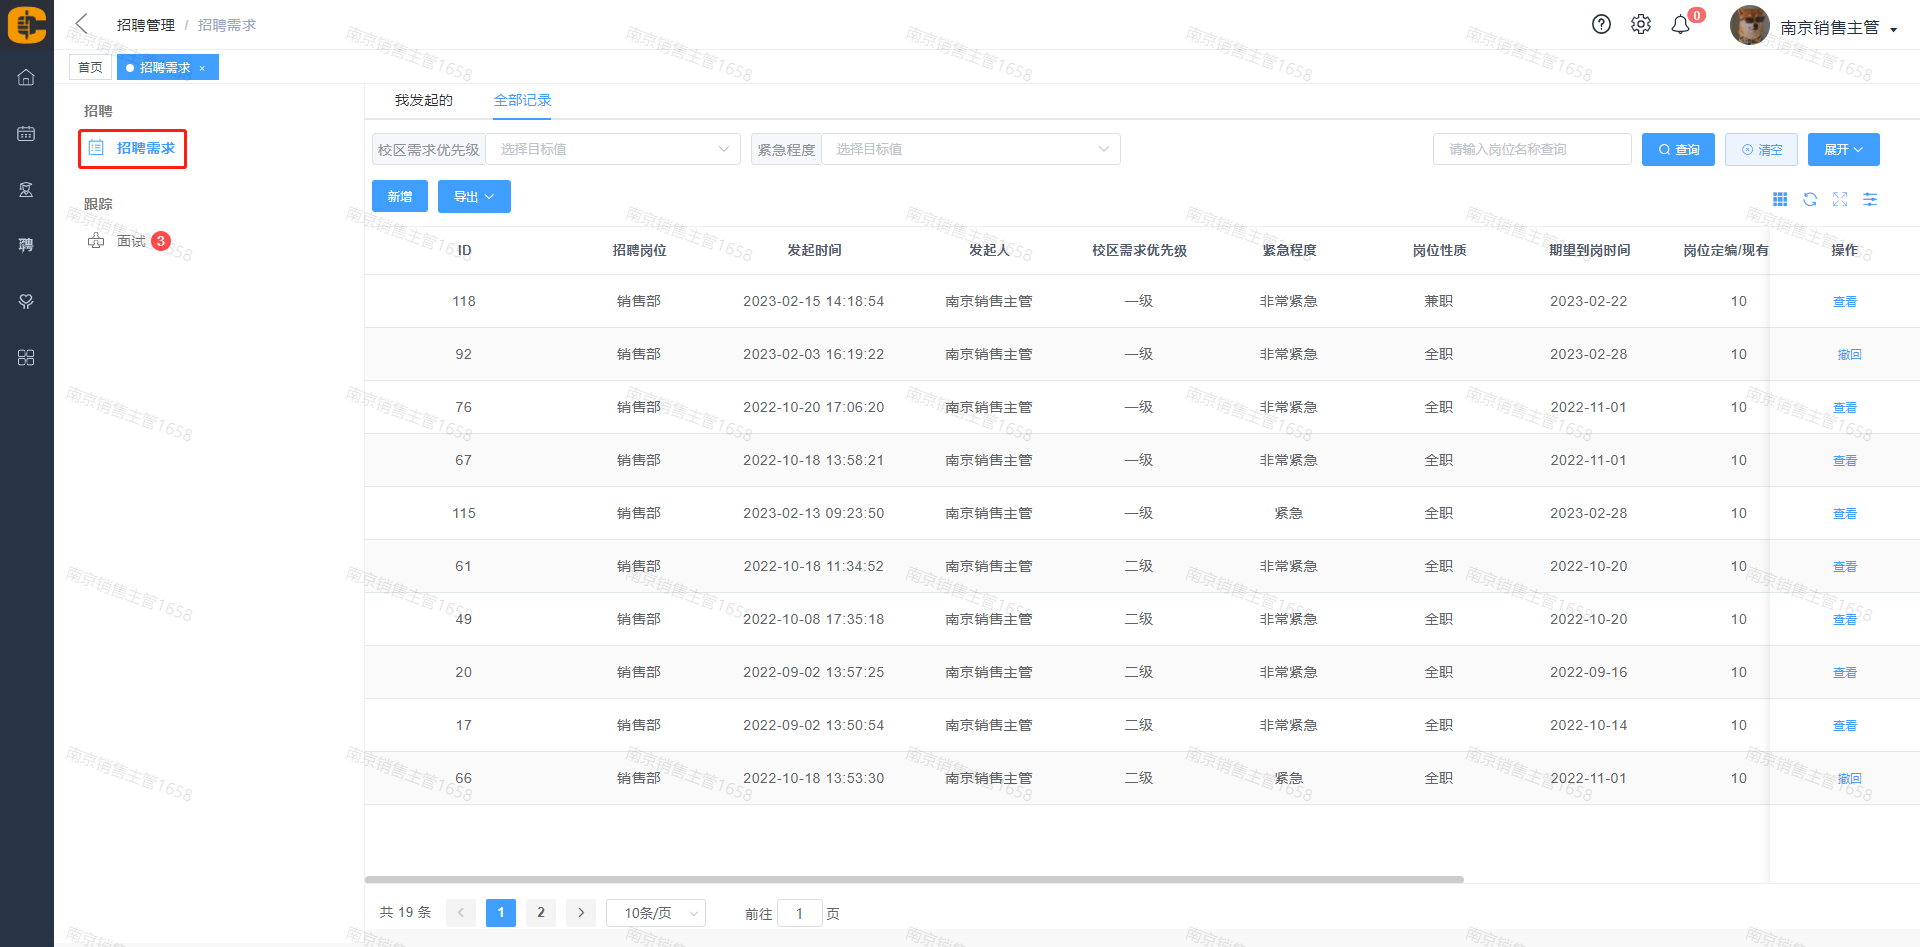1920x947 pixels.
Task: Click the help question mark icon
Action: tap(1601, 25)
